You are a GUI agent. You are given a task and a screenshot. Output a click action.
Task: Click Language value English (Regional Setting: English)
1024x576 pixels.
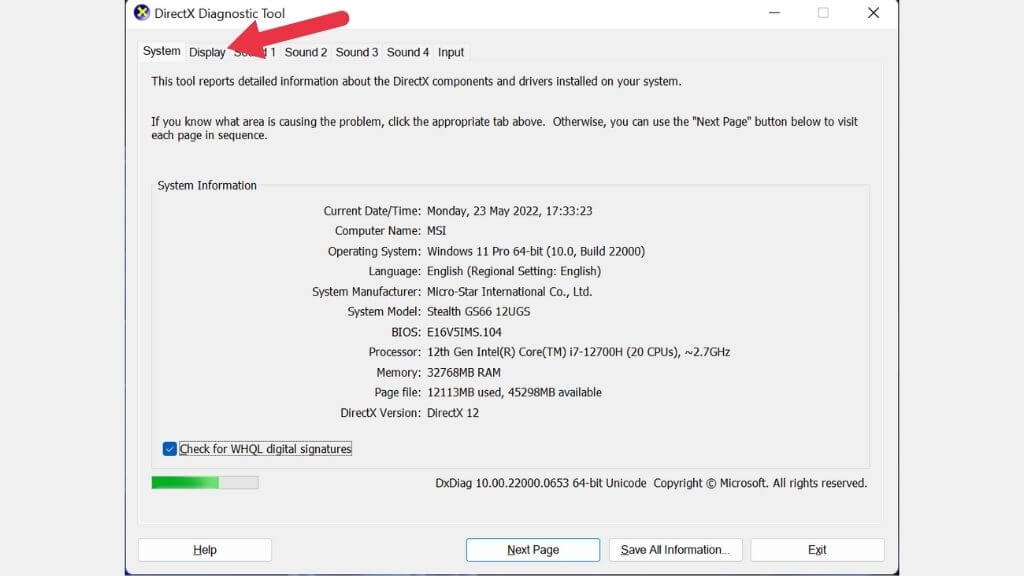[514, 271]
